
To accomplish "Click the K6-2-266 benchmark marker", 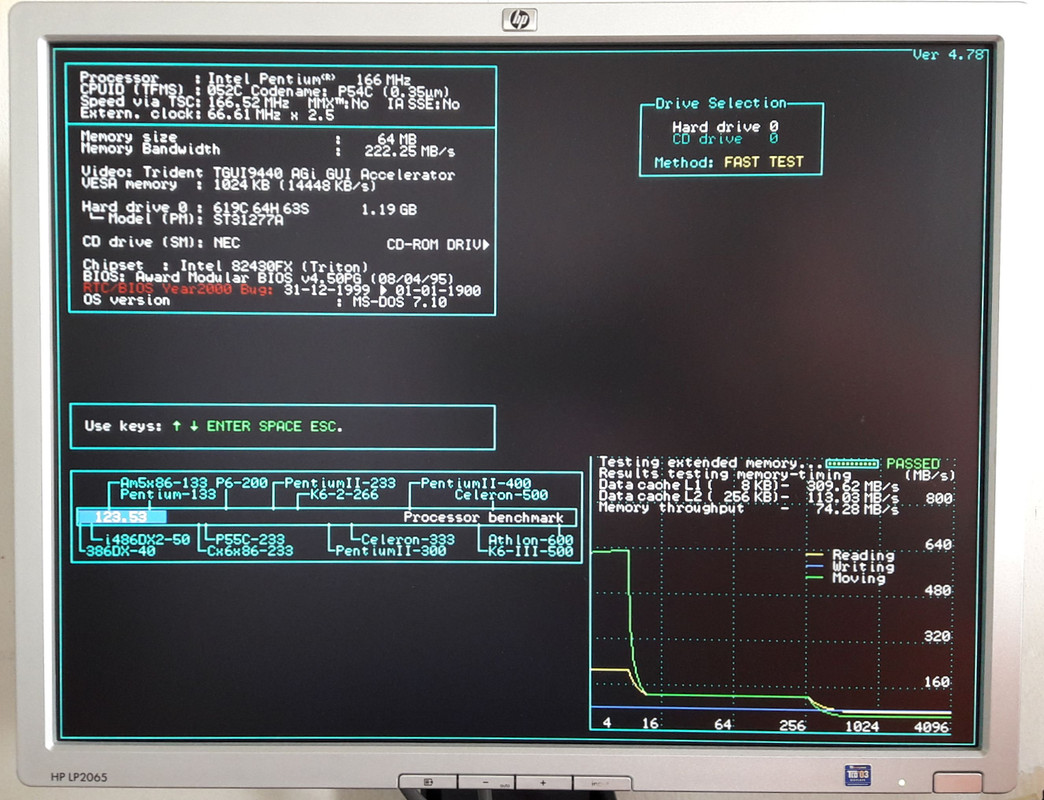I will tap(344, 495).
